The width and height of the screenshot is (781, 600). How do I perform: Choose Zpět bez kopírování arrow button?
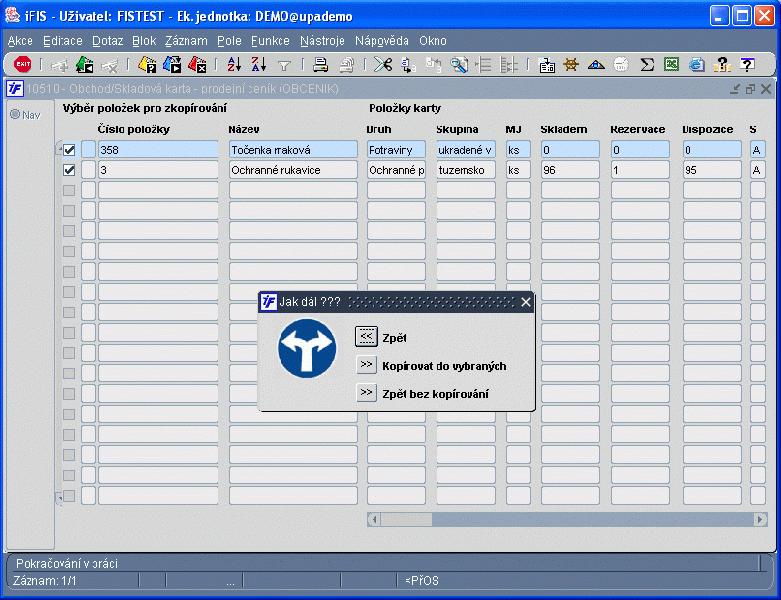pyautogui.click(x=366, y=393)
